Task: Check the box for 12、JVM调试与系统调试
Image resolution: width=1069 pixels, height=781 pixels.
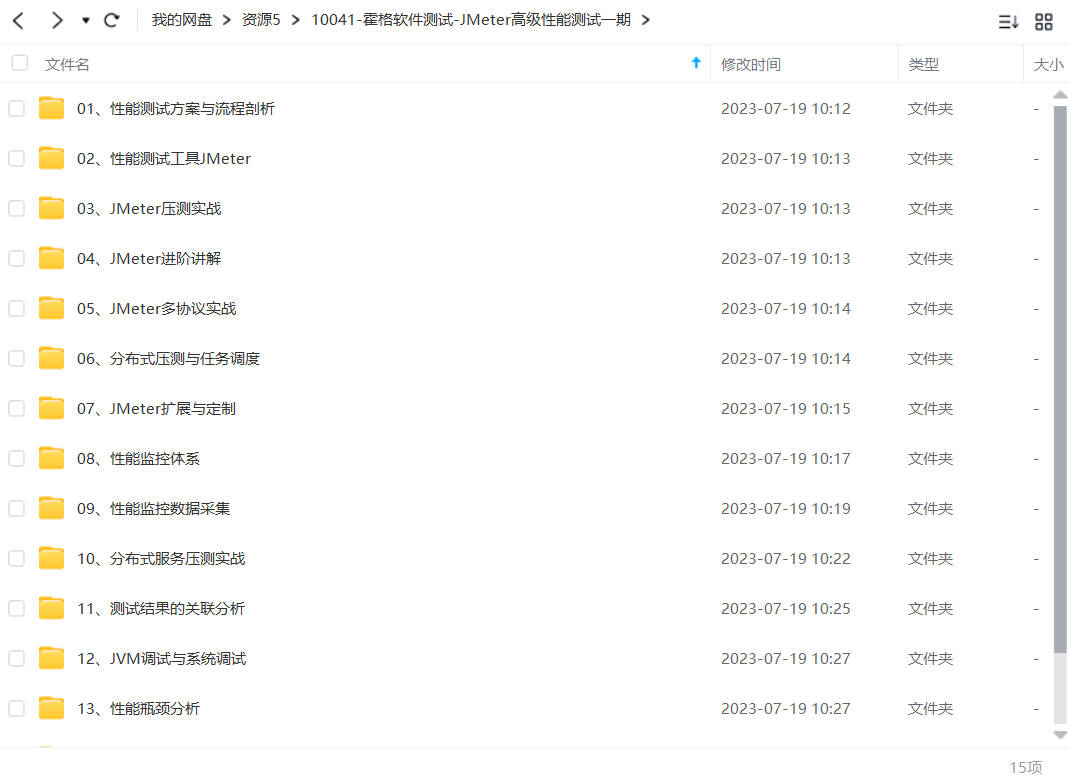Action: tap(16, 658)
